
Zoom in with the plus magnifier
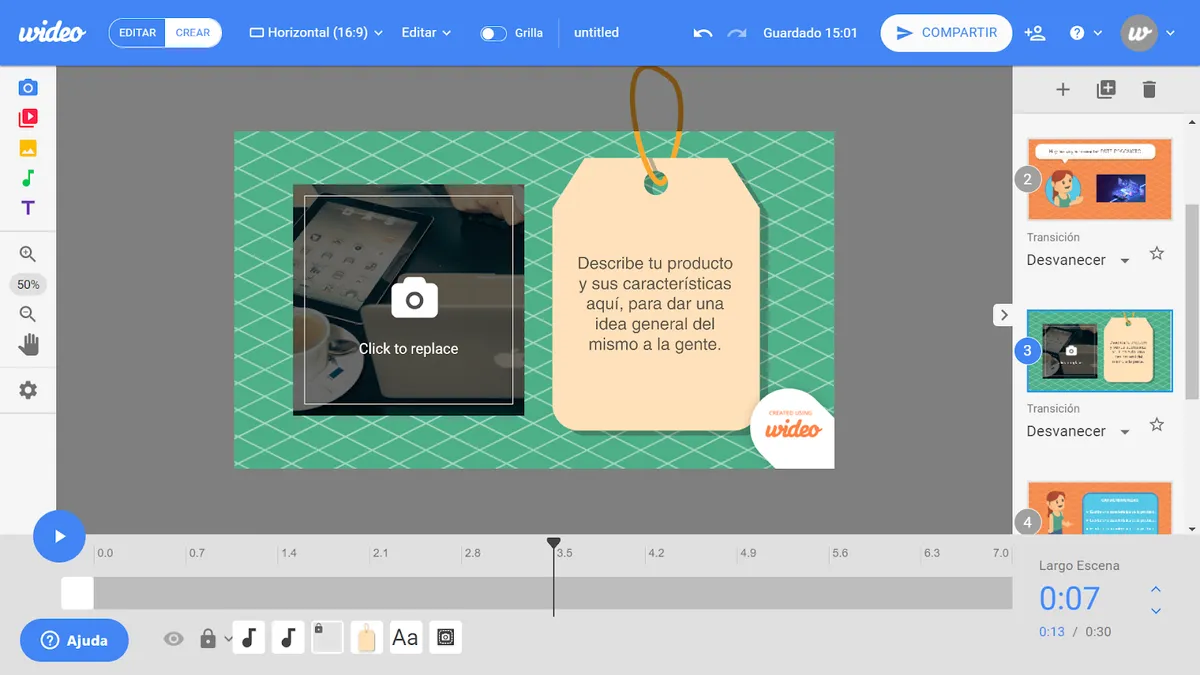pos(28,255)
